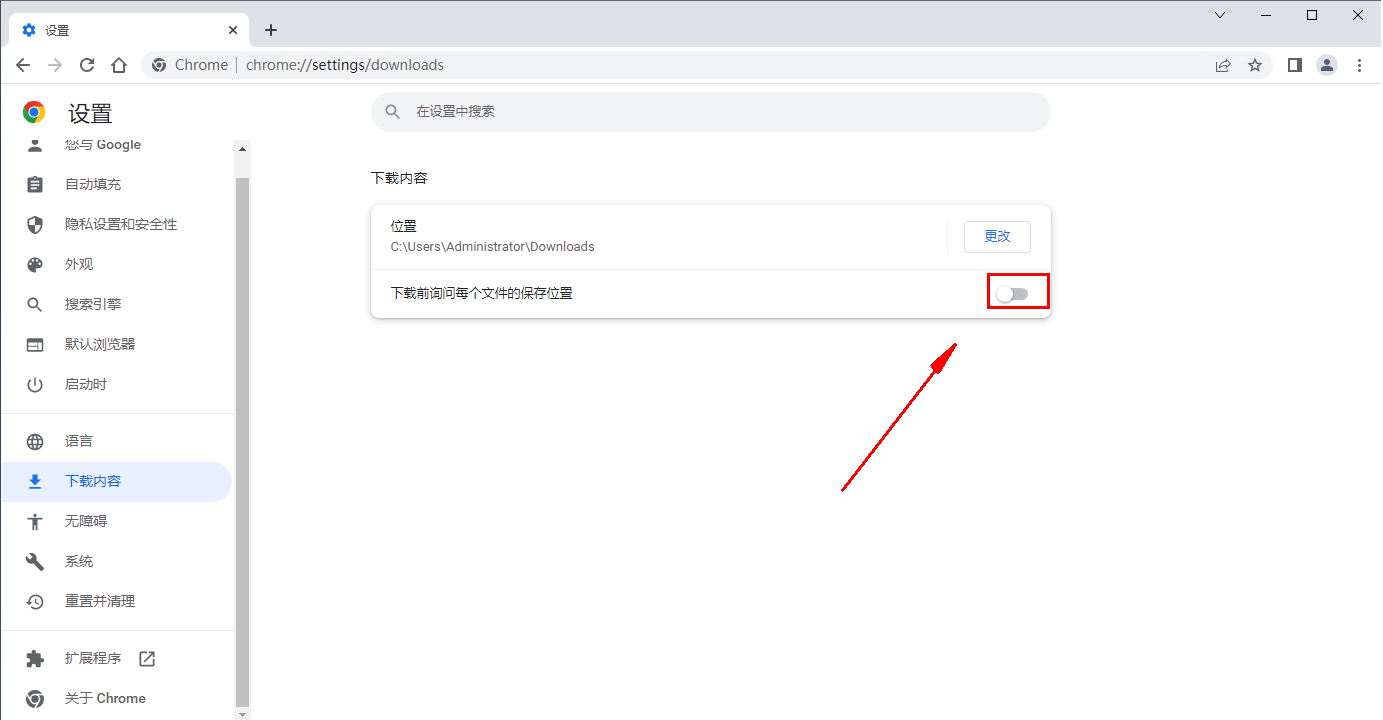Image resolution: width=1383 pixels, height=720 pixels.
Task: Click the Chrome logo next to 设置 heading
Action: pyautogui.click(x=34, y=112)
